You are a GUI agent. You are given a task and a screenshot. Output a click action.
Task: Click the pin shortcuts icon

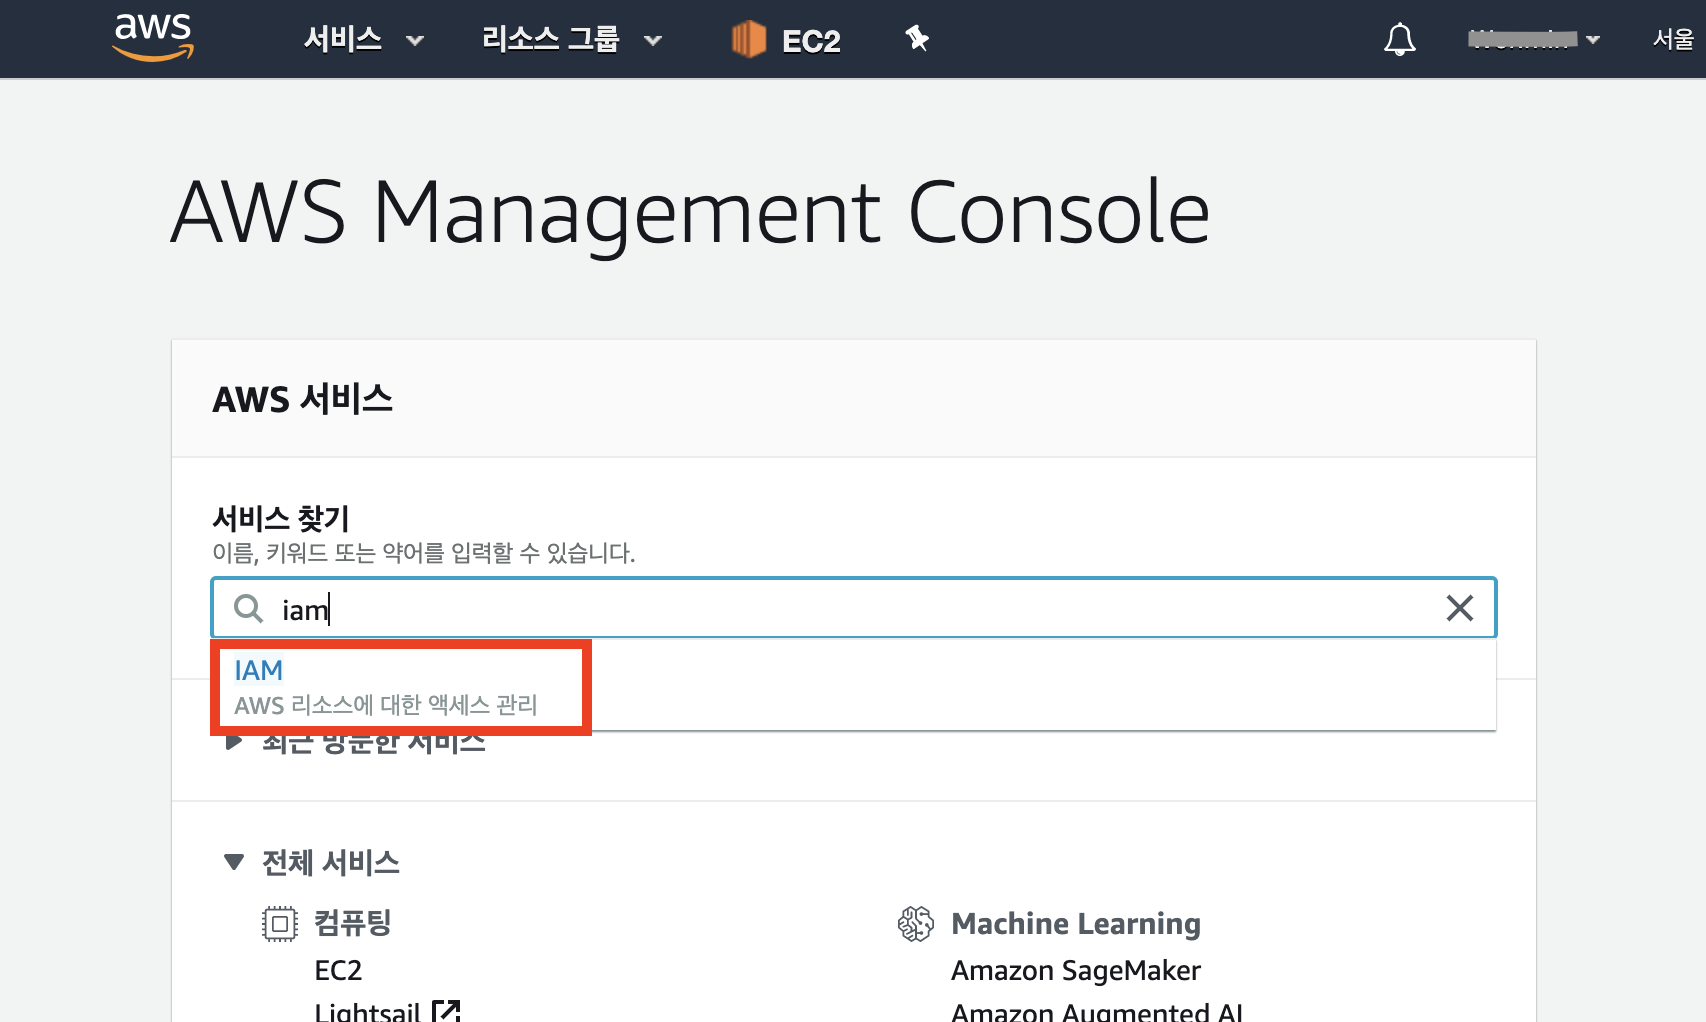(917, 39)
